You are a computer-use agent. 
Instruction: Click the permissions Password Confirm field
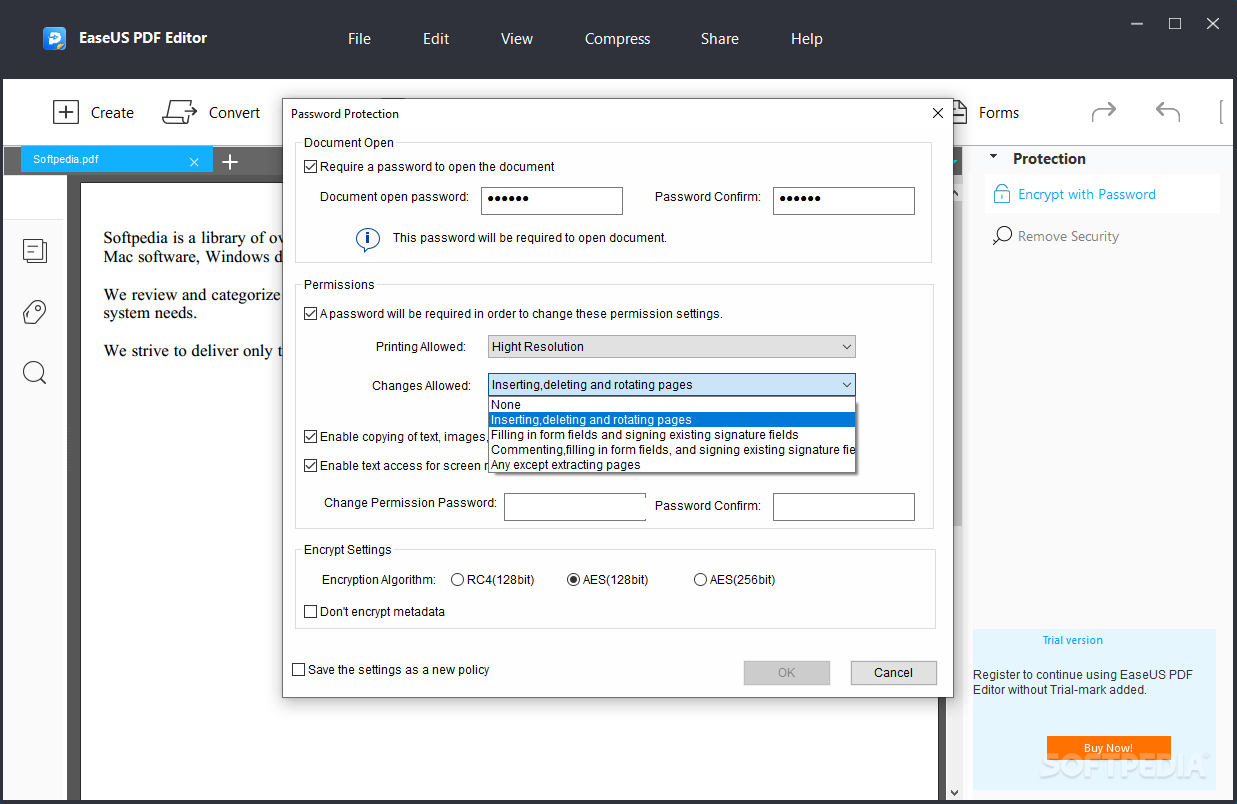point(844,507)
